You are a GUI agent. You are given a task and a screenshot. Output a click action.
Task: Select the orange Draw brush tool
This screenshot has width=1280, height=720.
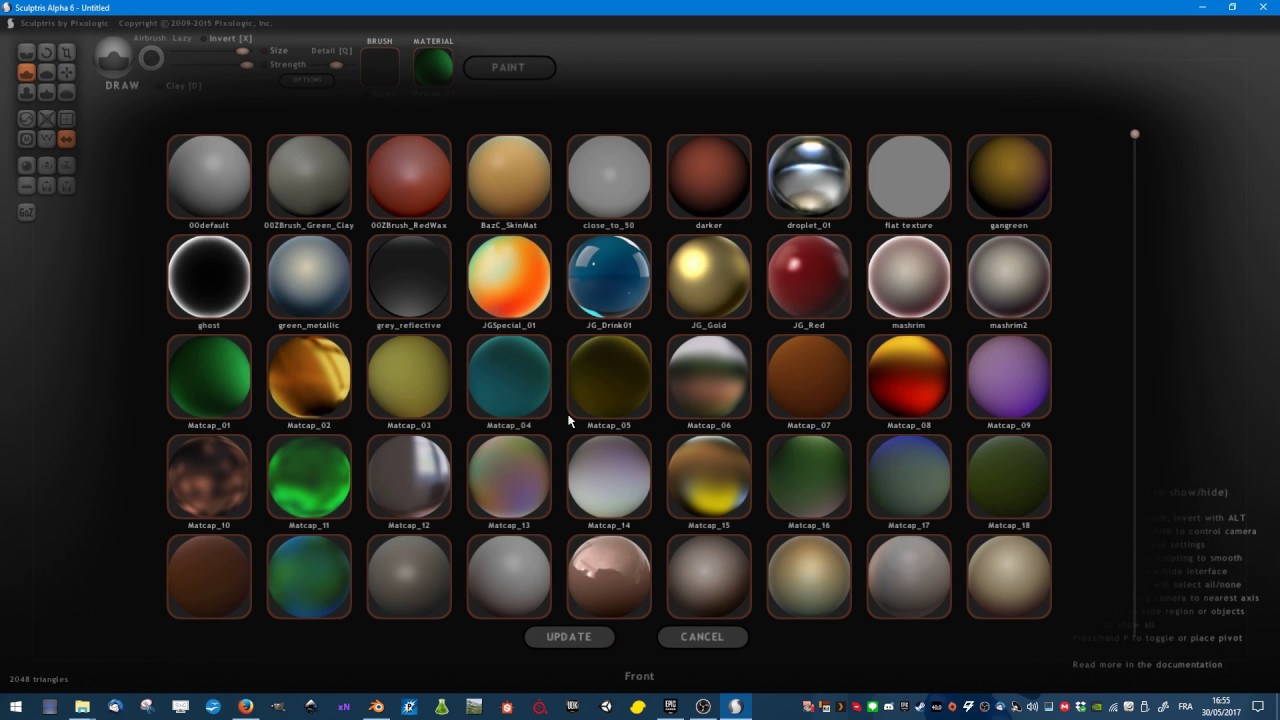click(x=27, y=72)
